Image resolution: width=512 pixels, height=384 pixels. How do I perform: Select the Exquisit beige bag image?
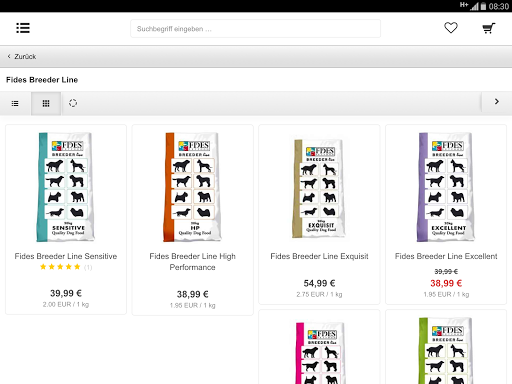tap(319, 188)
